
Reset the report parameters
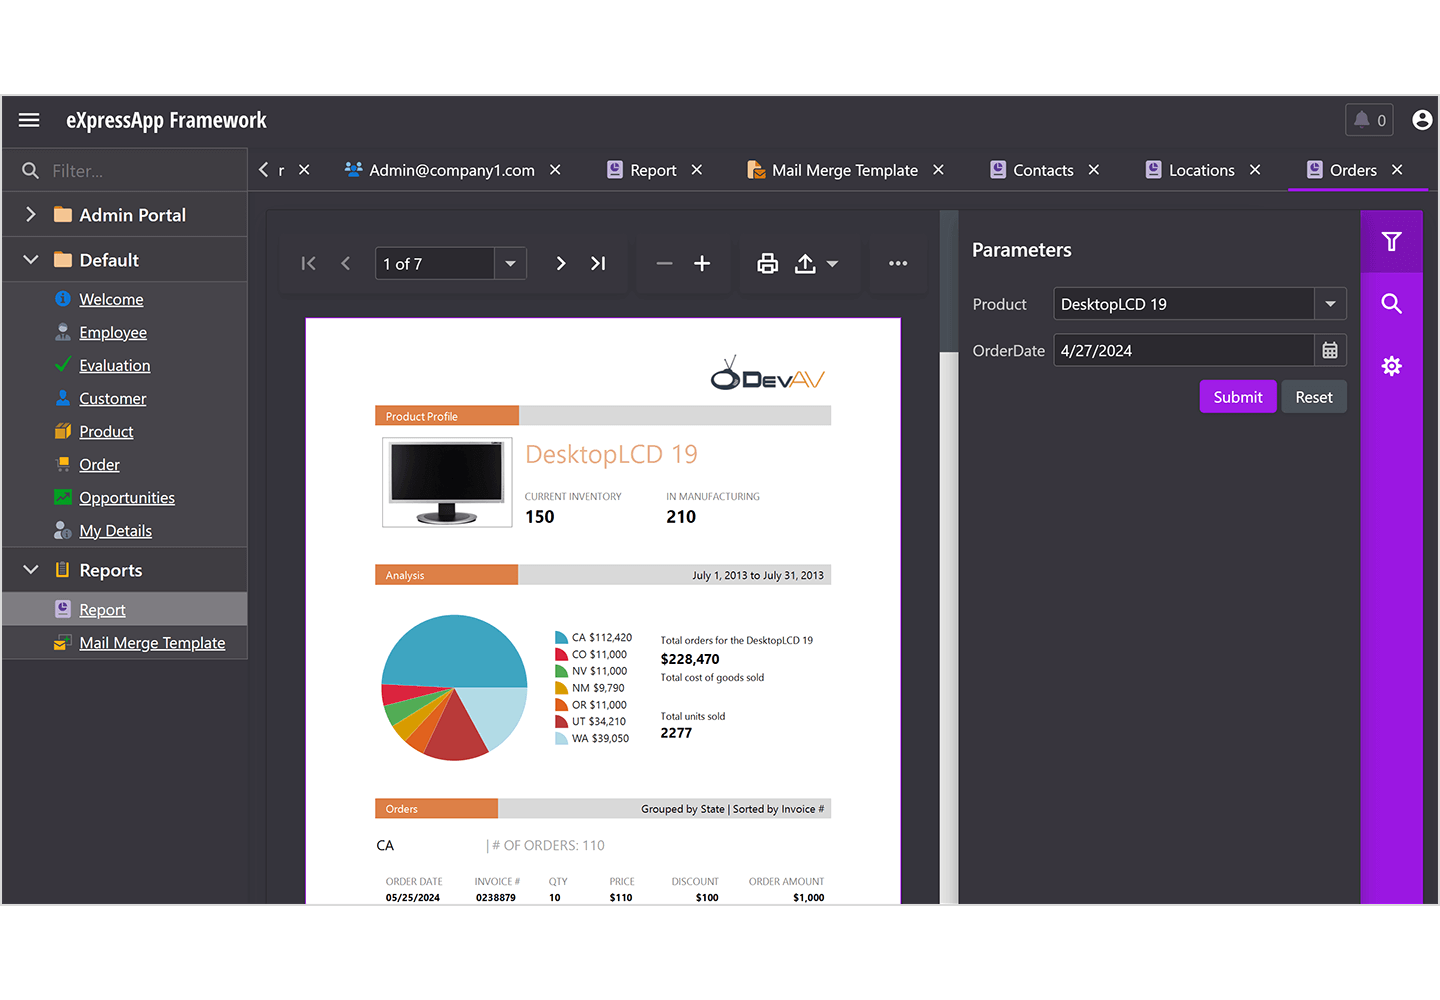tap(1313, 396)
